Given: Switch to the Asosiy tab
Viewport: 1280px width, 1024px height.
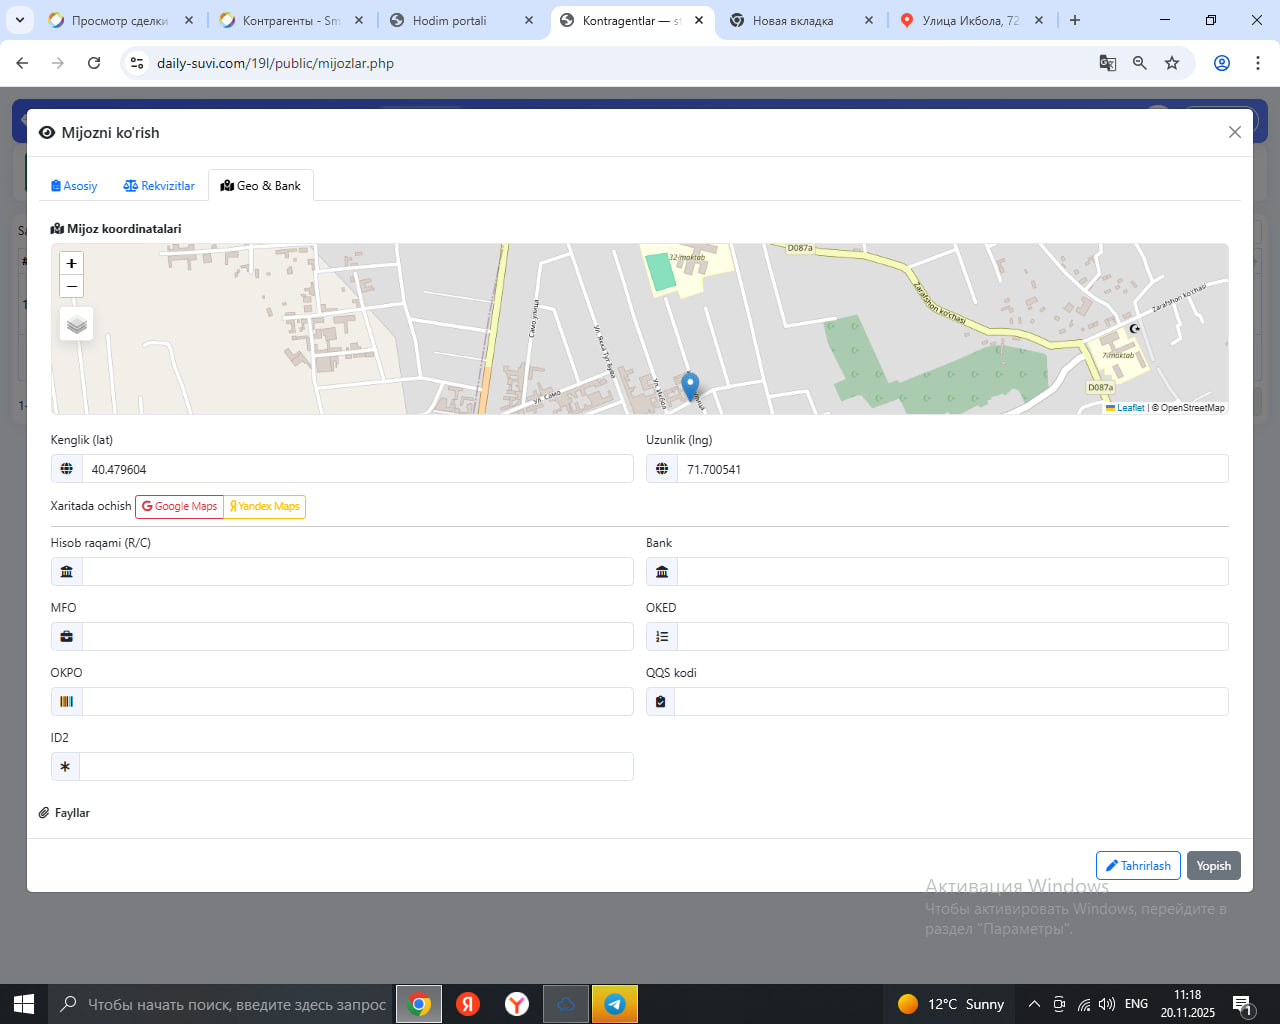Looking at the screenshot, I should point(74,186).
